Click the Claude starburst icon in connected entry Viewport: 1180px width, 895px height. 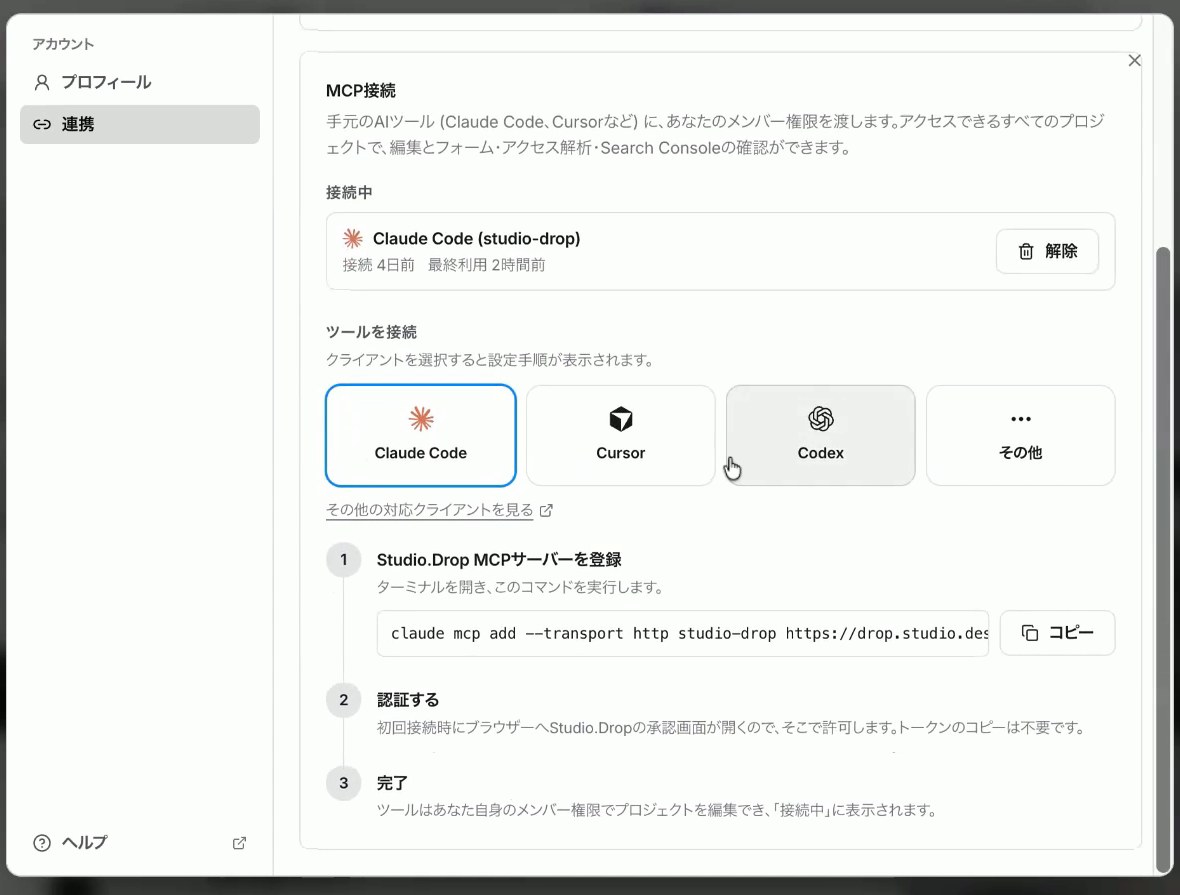(x=352, y=239)
